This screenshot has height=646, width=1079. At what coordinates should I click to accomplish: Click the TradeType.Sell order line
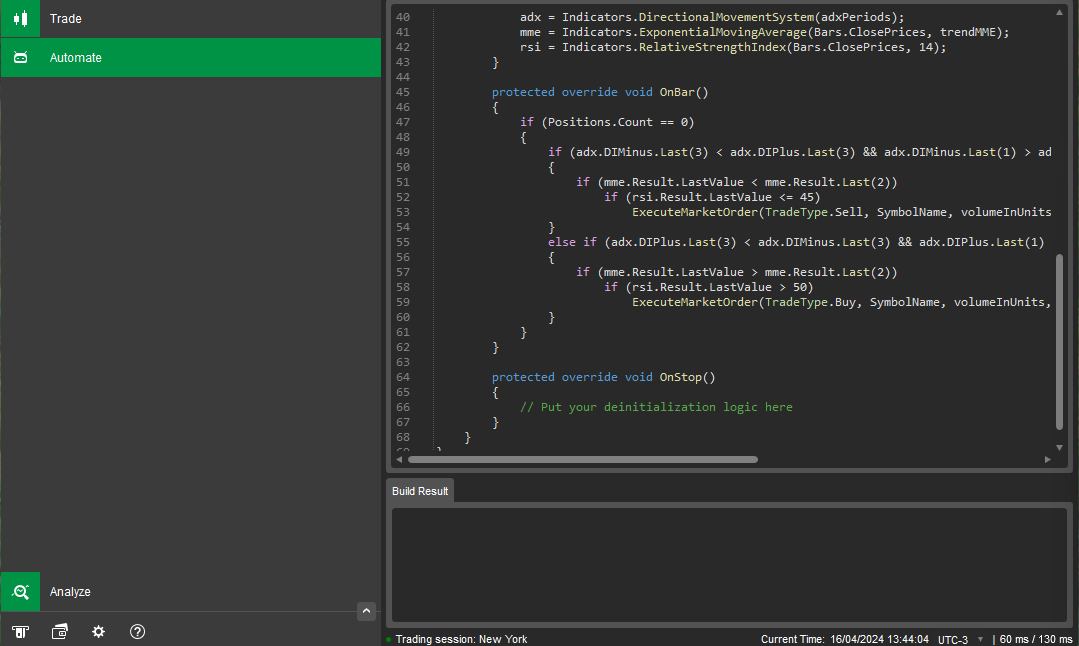[842, 212]
